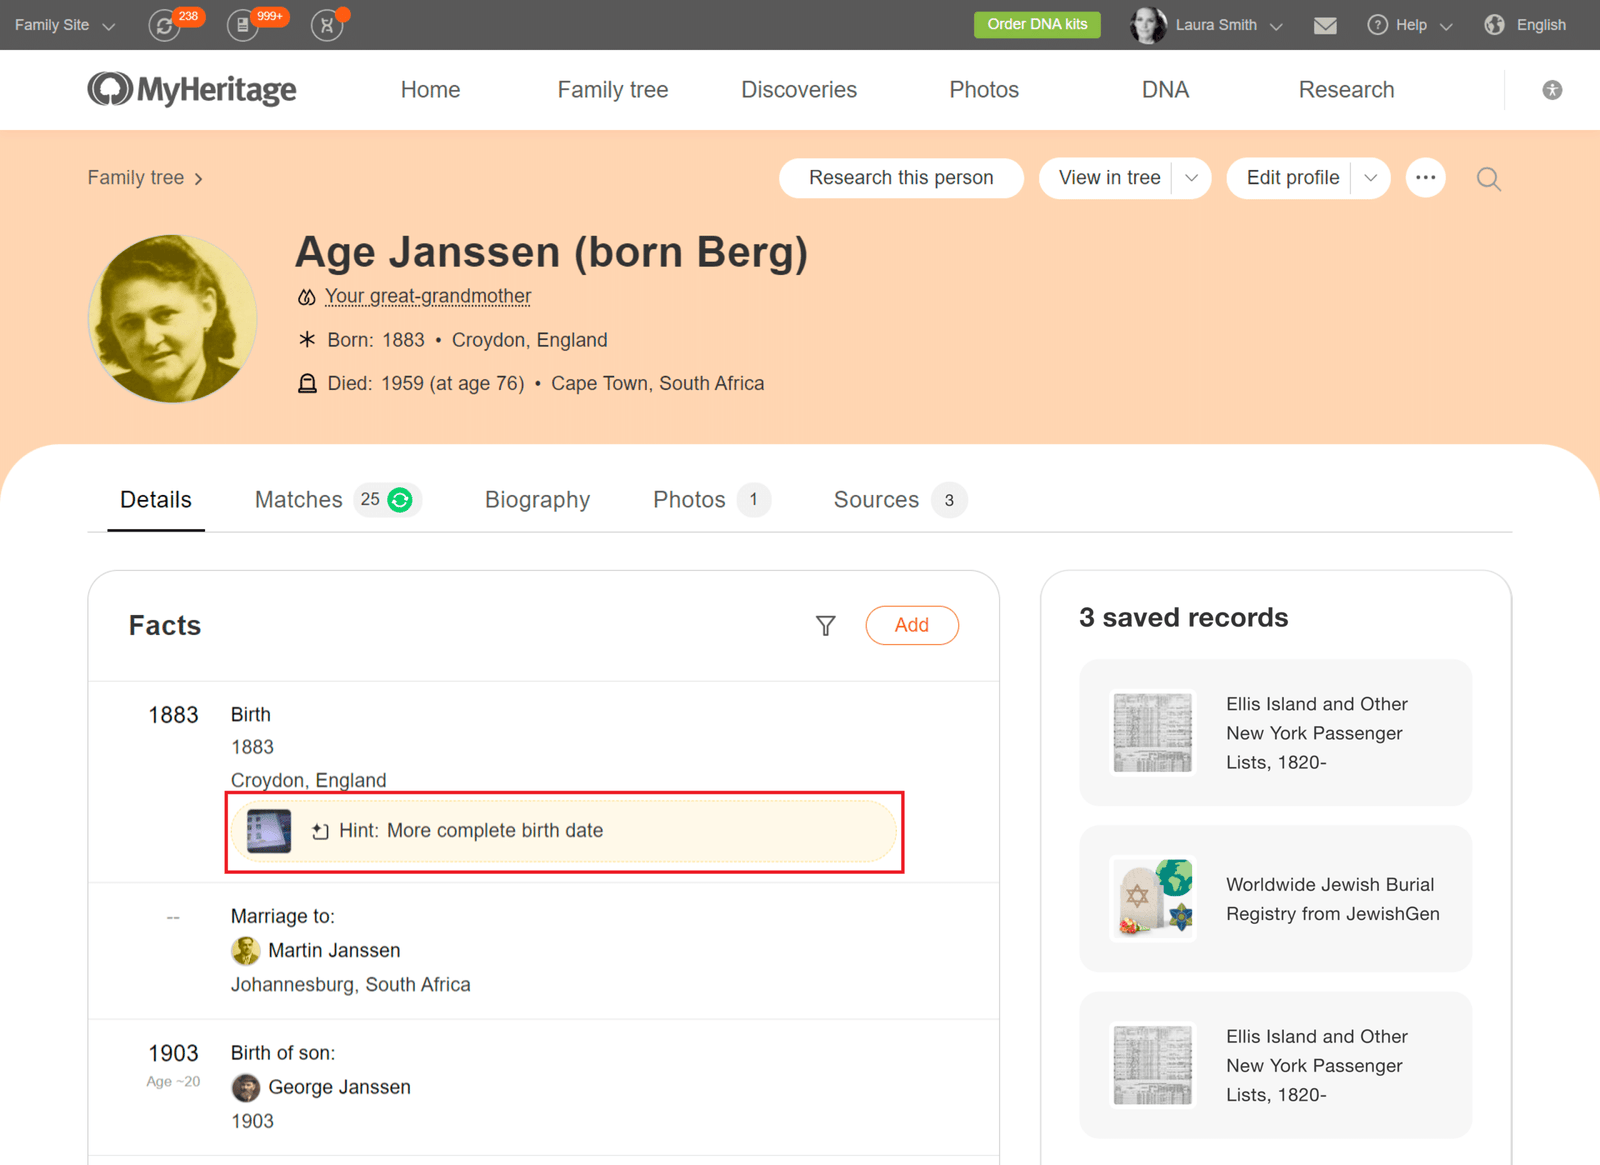Open the mail inbox envelope icon
The width and height of the screenshot is (1600, 1165).
coord(1325,25)
